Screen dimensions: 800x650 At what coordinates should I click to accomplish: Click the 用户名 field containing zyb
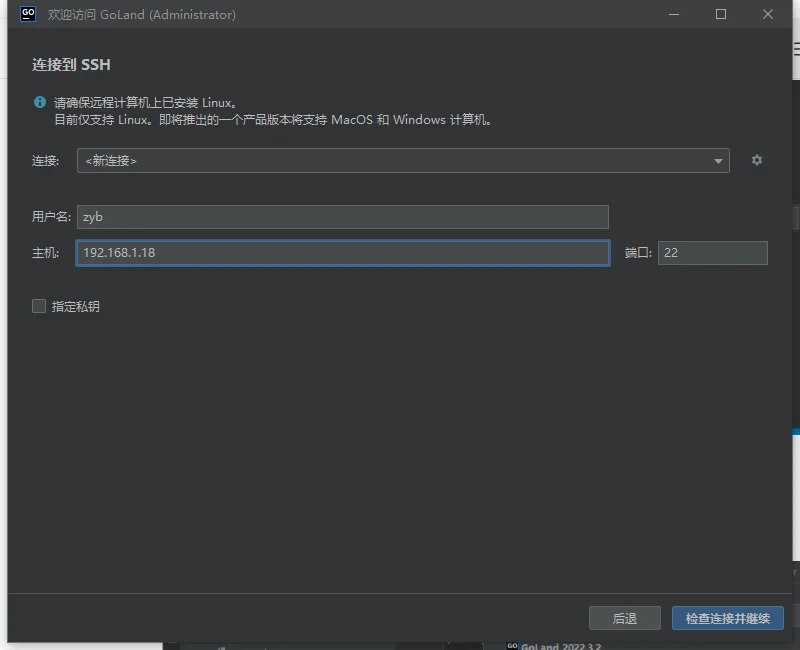pyautogui.click(x=343, y=217)
